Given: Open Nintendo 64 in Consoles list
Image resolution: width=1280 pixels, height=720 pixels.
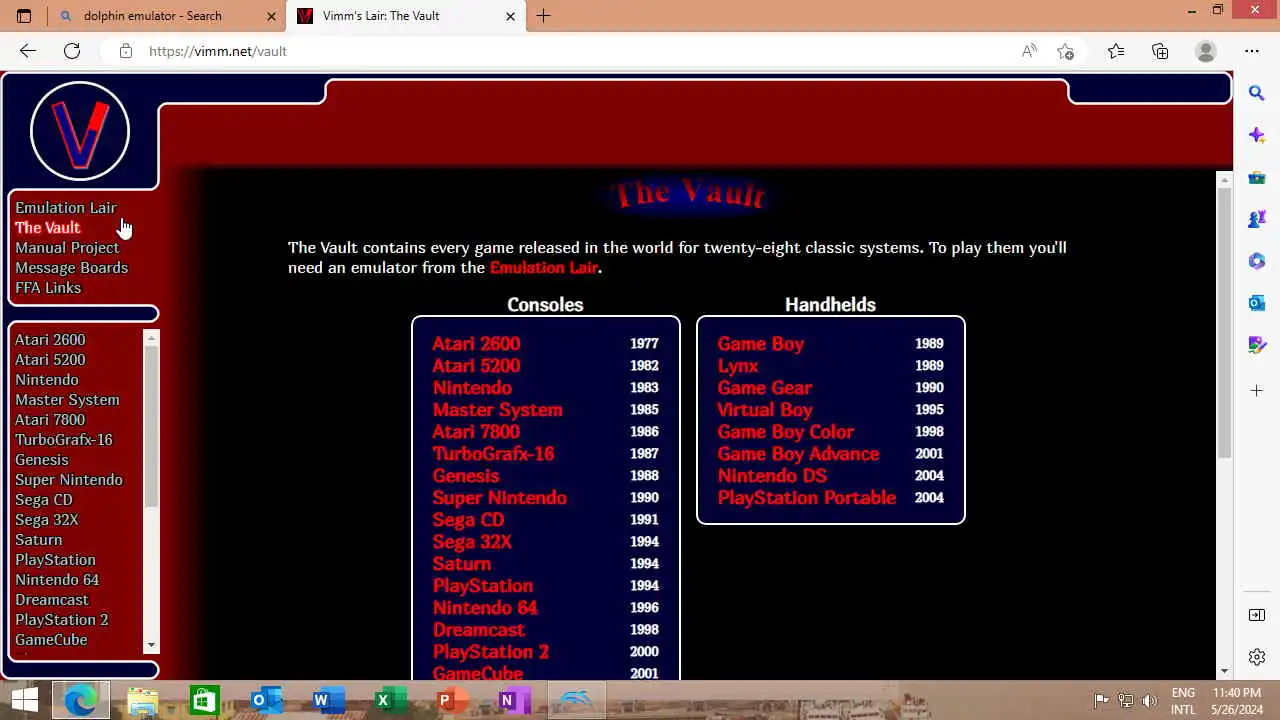Looking at the screenshot, I should [x=485, y=608].
